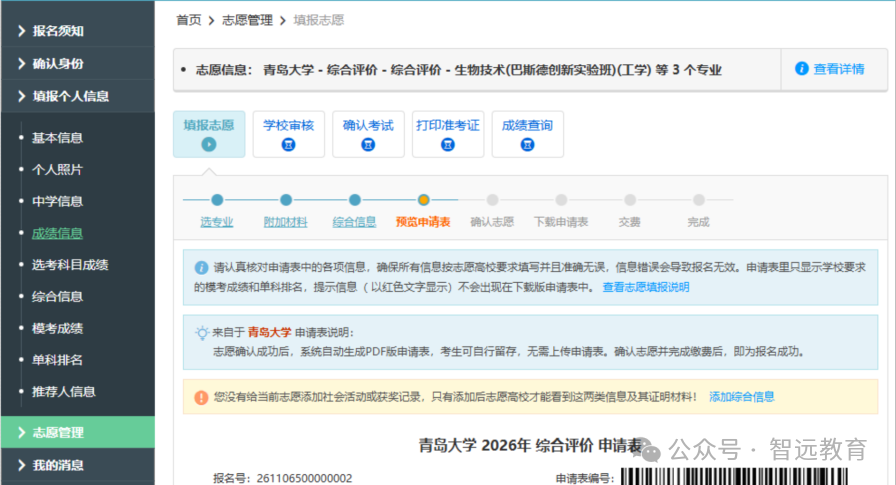The width and height of the screenshot is (896, 485).
Task: Select the 学校审核 stage tab
Action: [289, 134]
